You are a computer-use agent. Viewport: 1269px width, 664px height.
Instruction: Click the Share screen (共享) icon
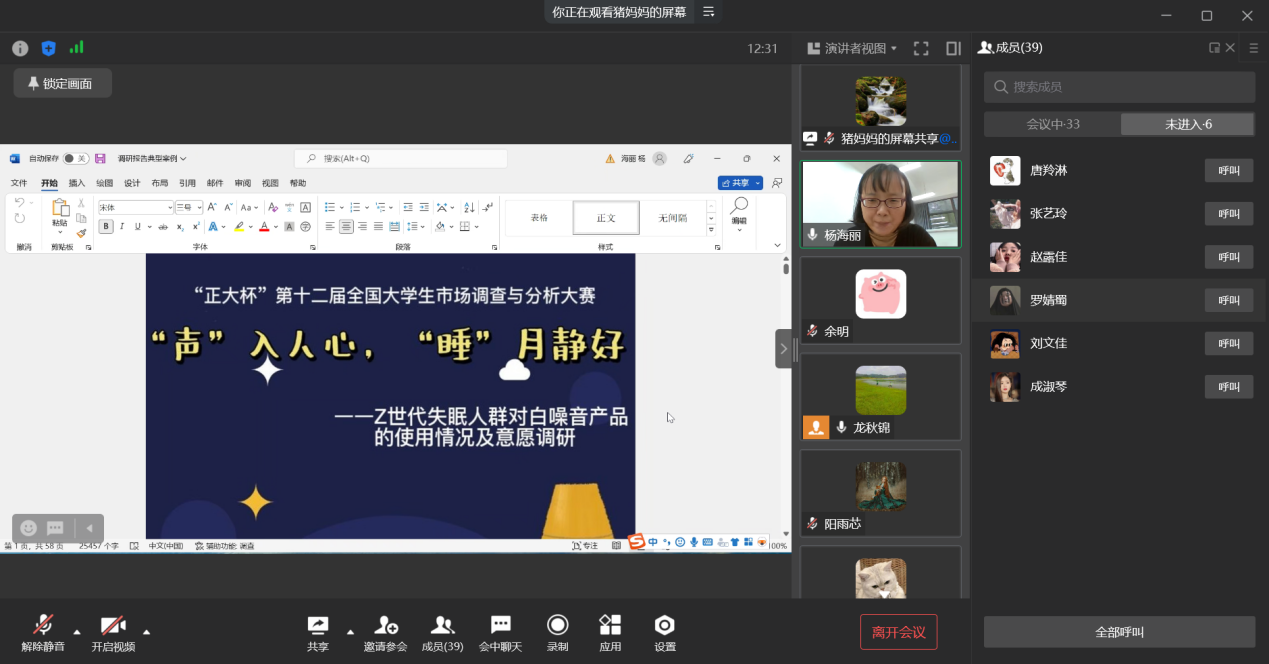click(x=318, y=626)
